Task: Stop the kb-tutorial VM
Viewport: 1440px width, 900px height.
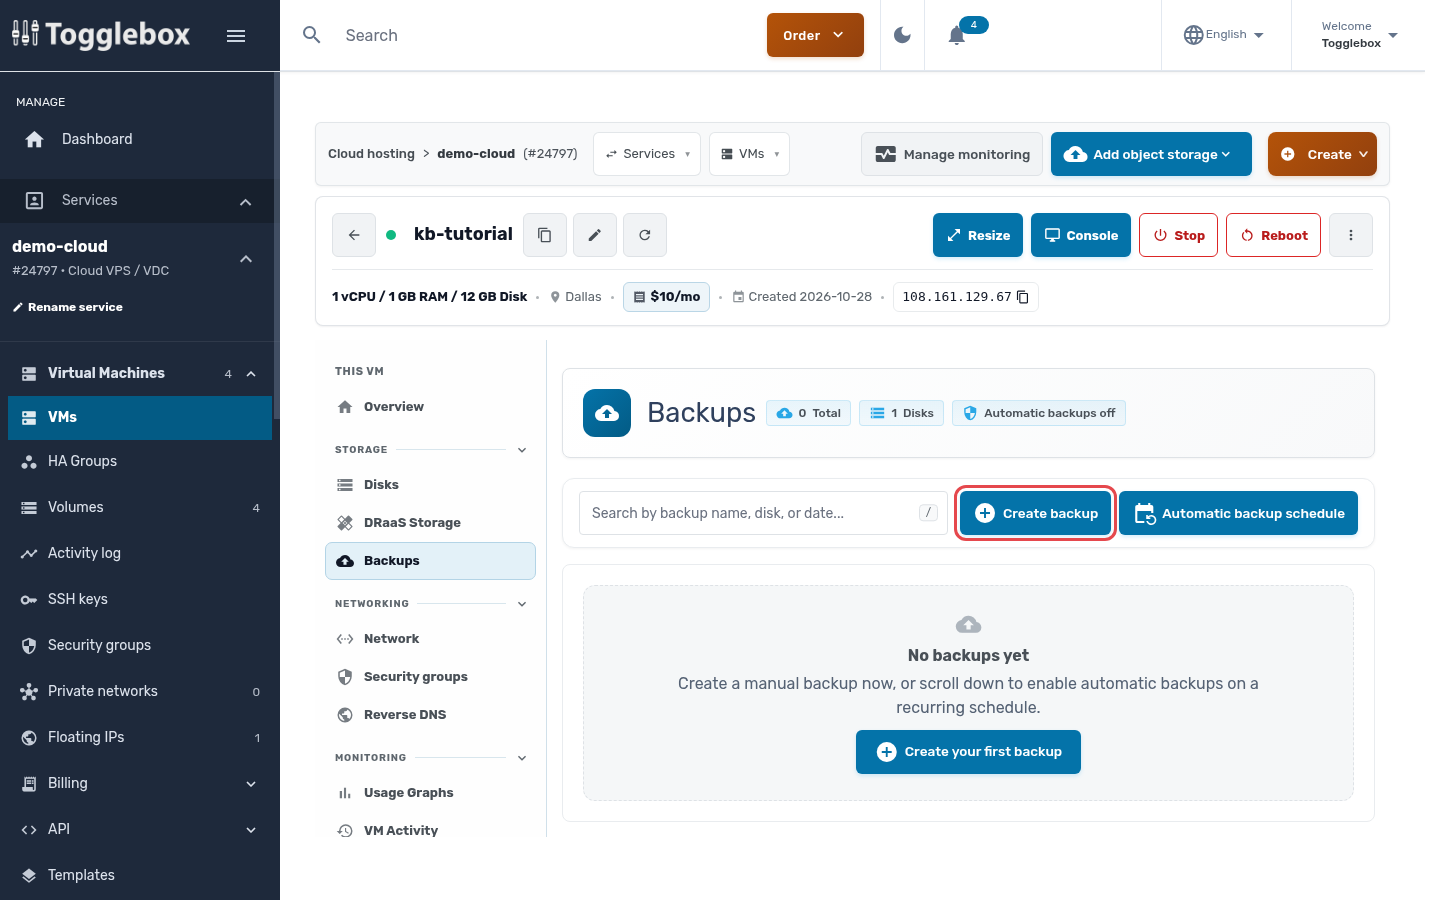Action: (1178, 235)
